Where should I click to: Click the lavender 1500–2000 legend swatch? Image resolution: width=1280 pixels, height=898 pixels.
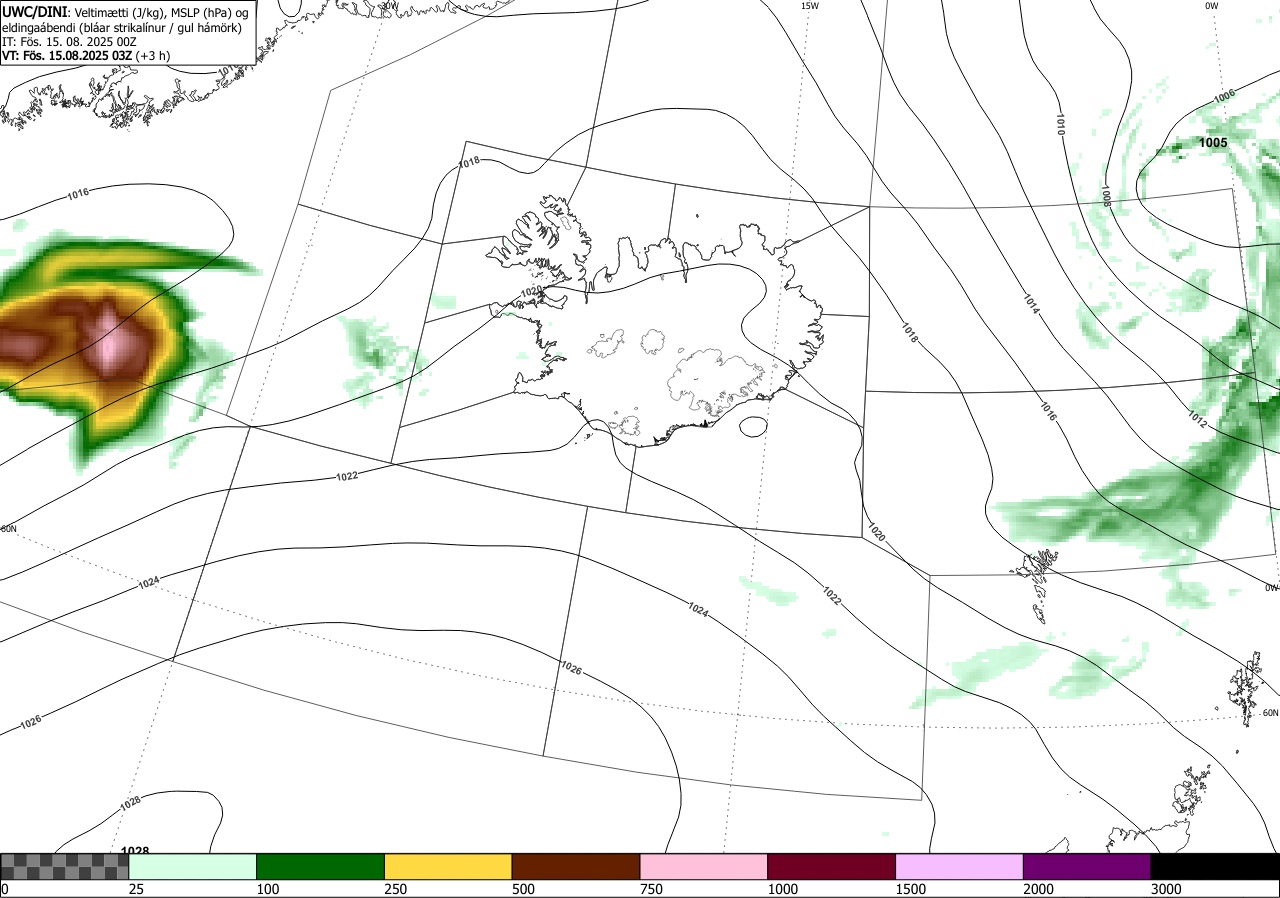[x=960, y=866]
